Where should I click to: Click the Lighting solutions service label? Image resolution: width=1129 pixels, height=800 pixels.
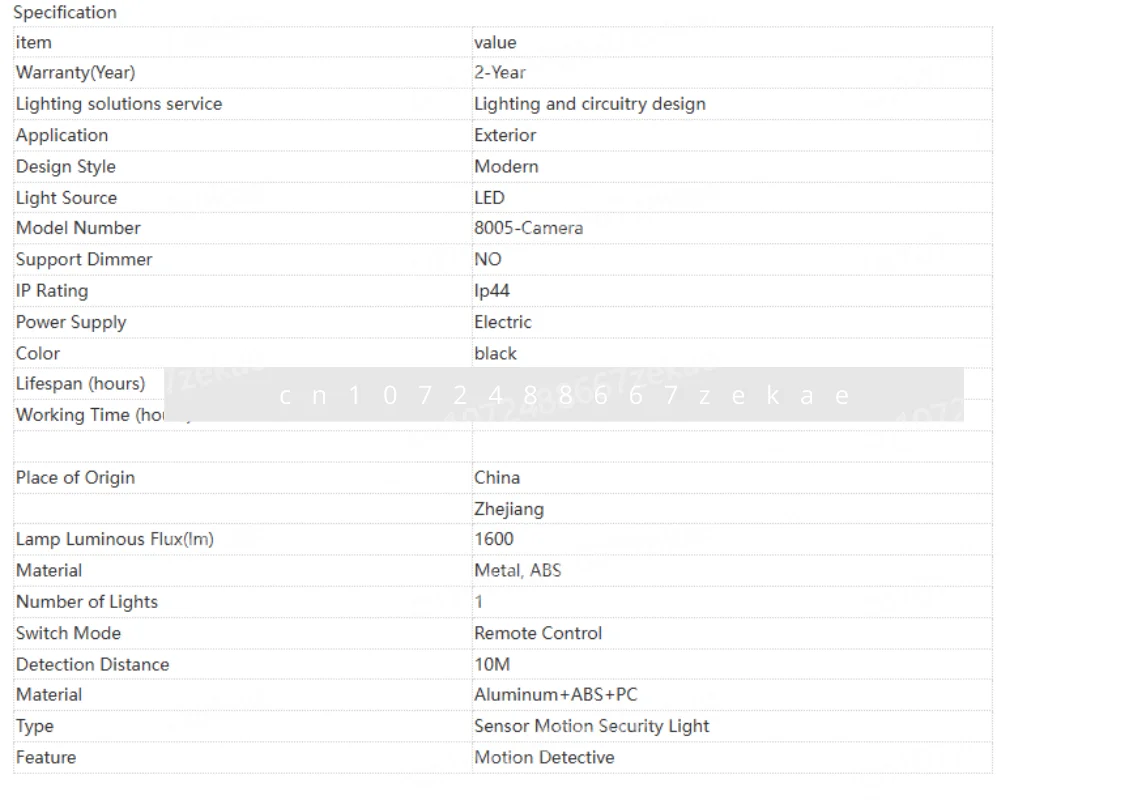[119, 104]
